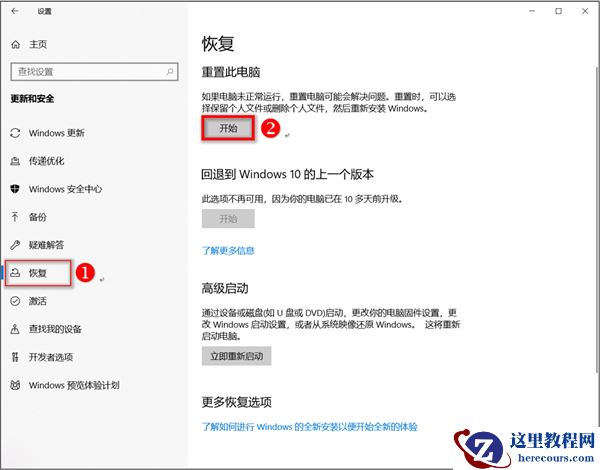Click the disabled 开始 button under 回退
600x470 pixels.
click(228, 219)
